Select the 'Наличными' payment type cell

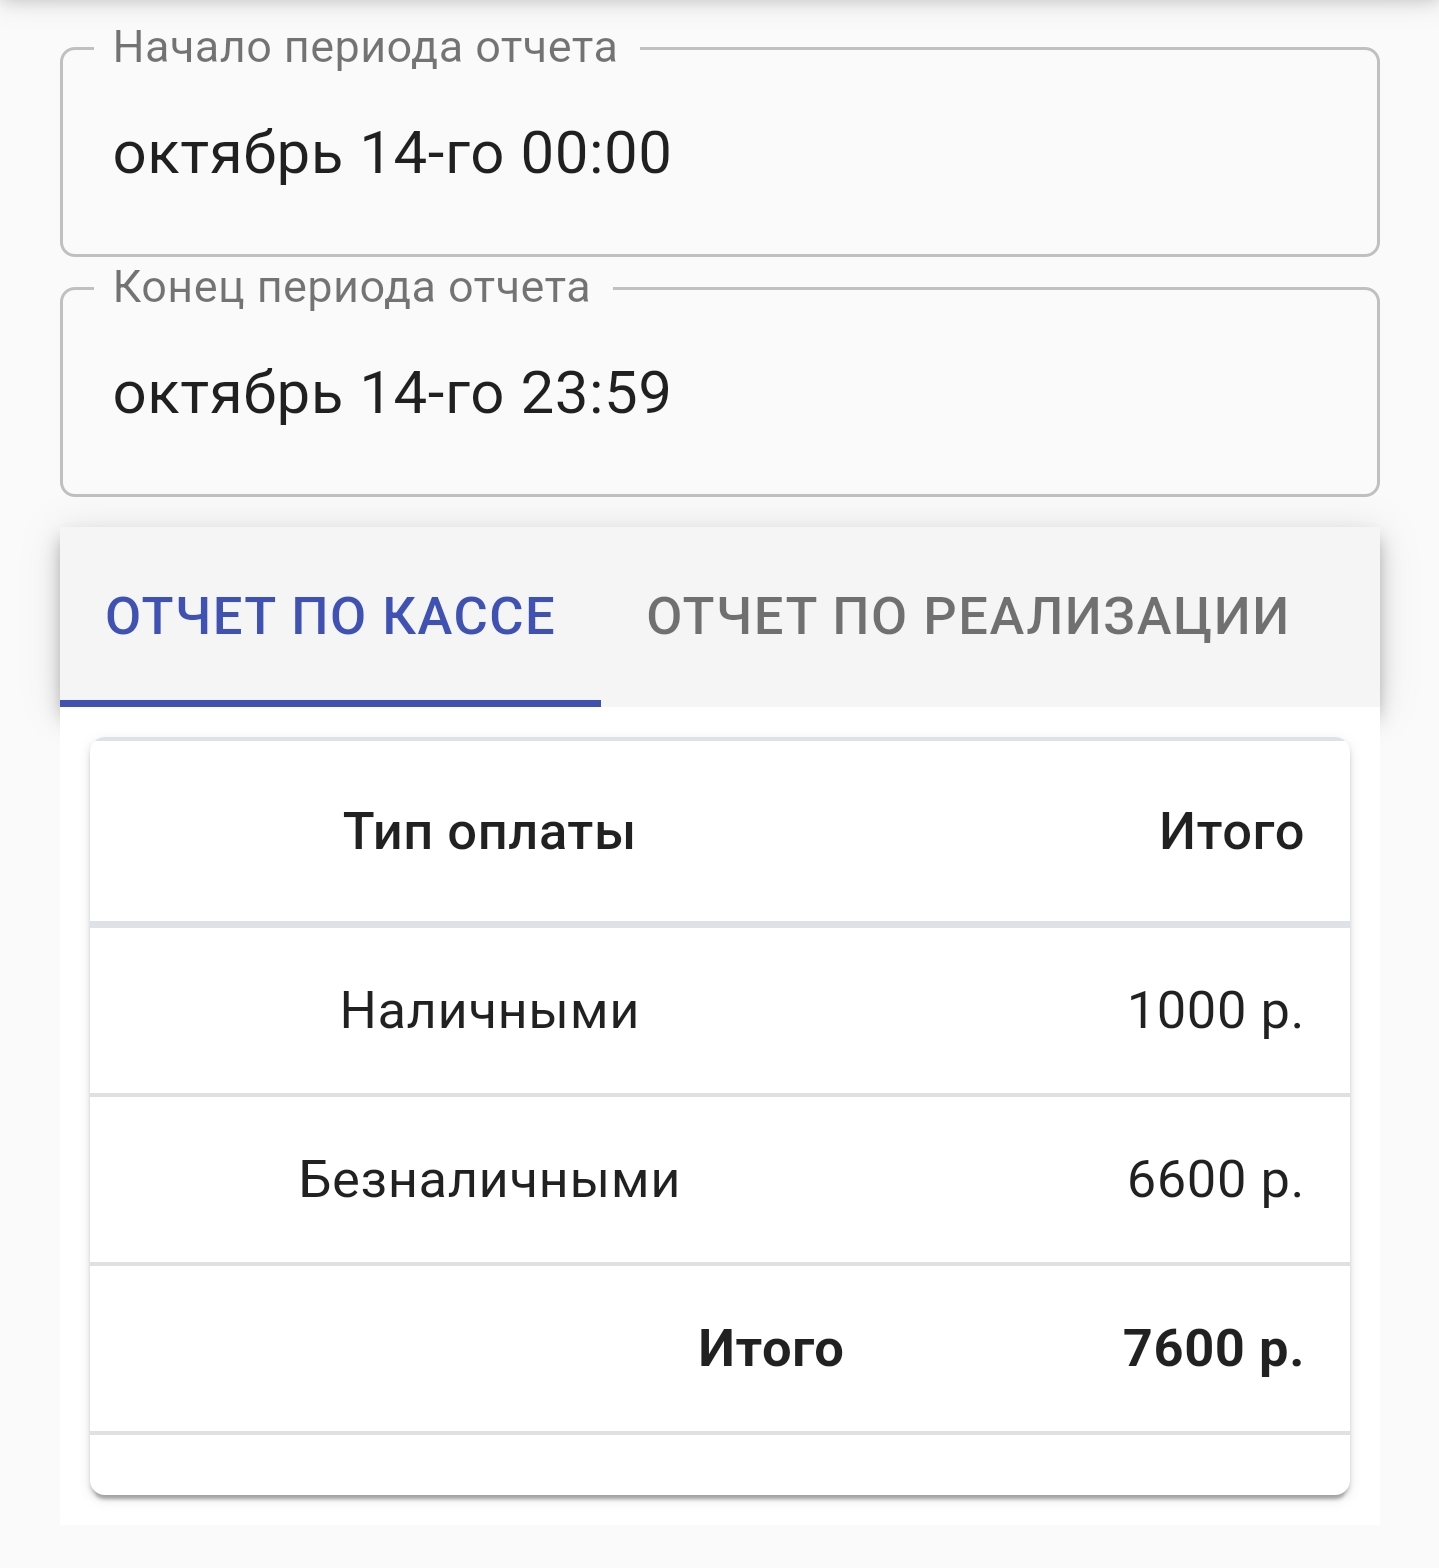(489, 1011)
